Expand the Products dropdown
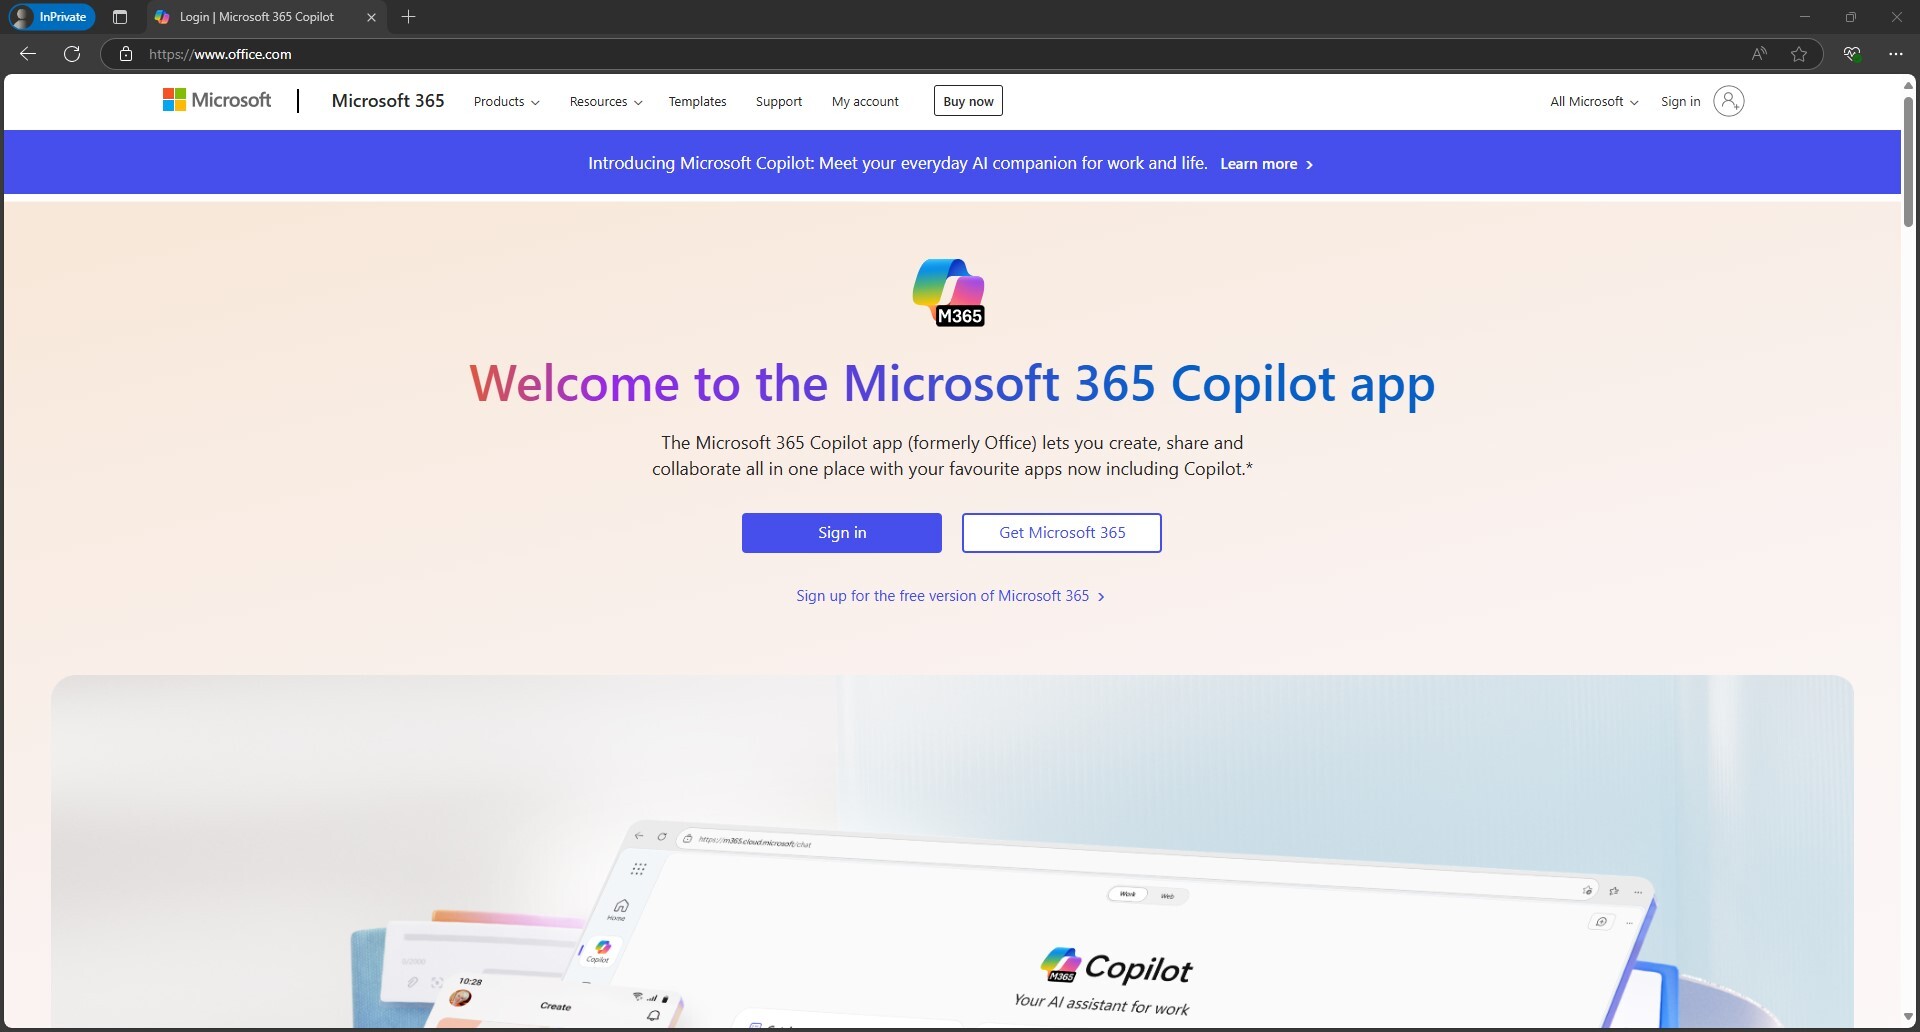The image size is (1920, 1032). coord(505,101)
